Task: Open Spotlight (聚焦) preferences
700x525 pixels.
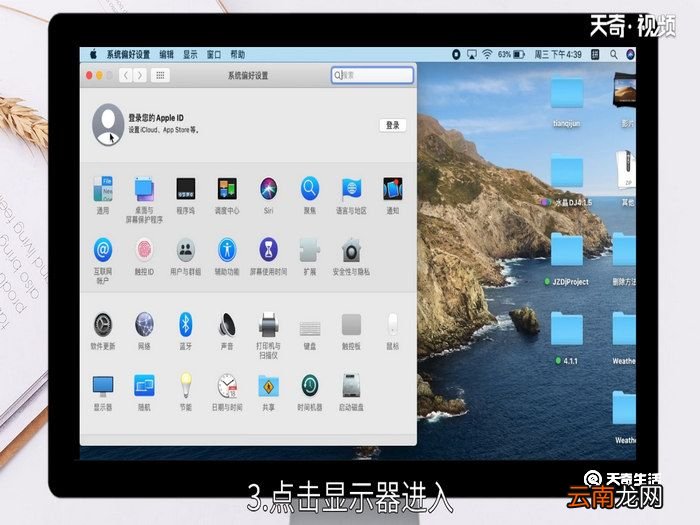Action: (x=310, y=189)
